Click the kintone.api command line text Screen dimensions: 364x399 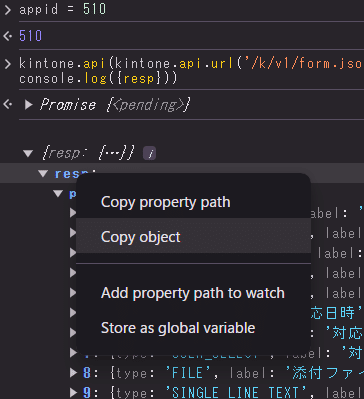(191, 63)
